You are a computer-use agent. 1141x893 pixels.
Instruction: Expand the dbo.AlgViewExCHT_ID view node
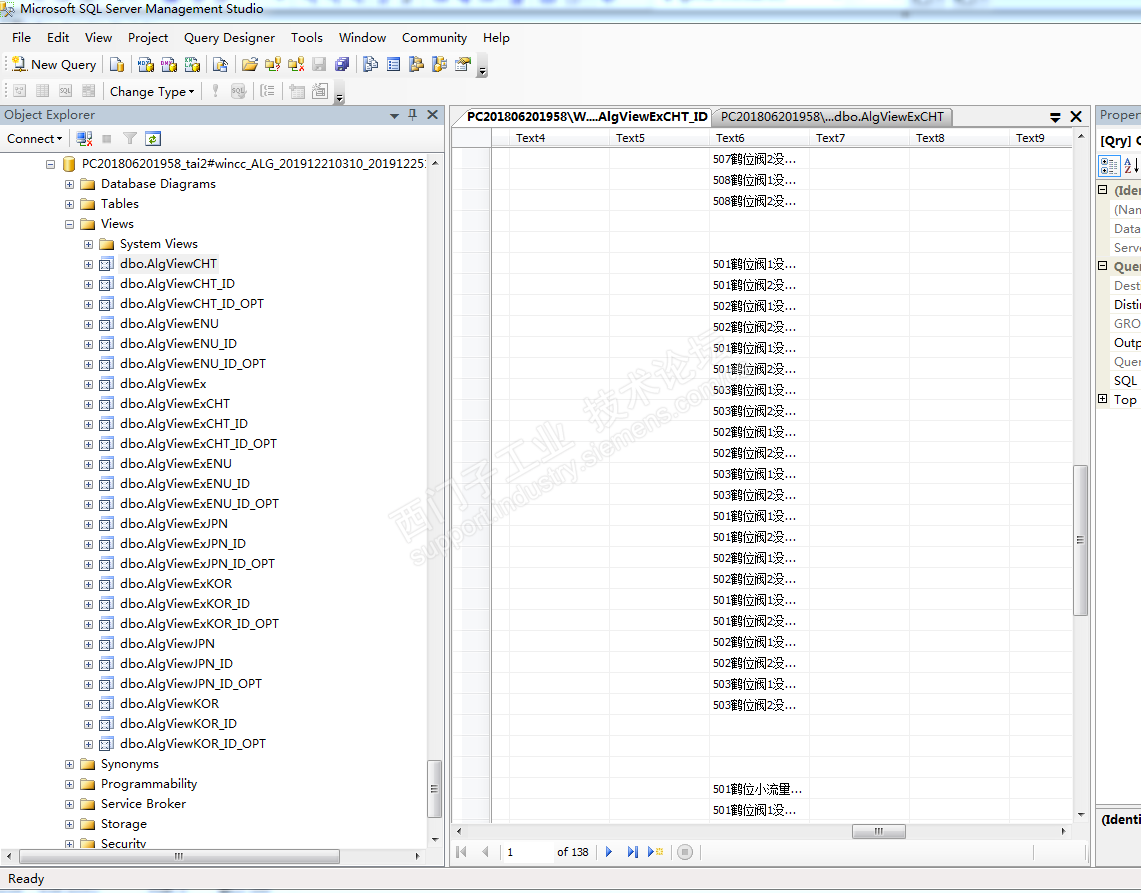(88, 424)
